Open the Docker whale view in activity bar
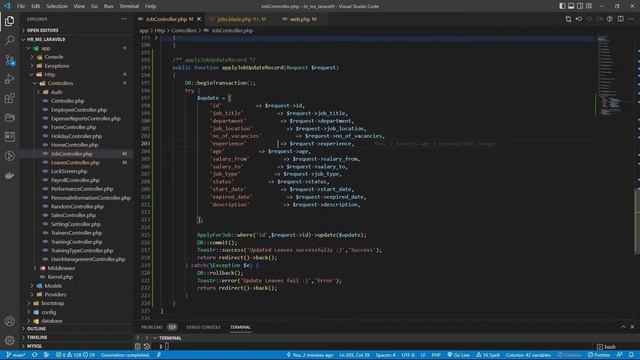The width and height of the screenshot is (640, 360). [x=9, y=176]
